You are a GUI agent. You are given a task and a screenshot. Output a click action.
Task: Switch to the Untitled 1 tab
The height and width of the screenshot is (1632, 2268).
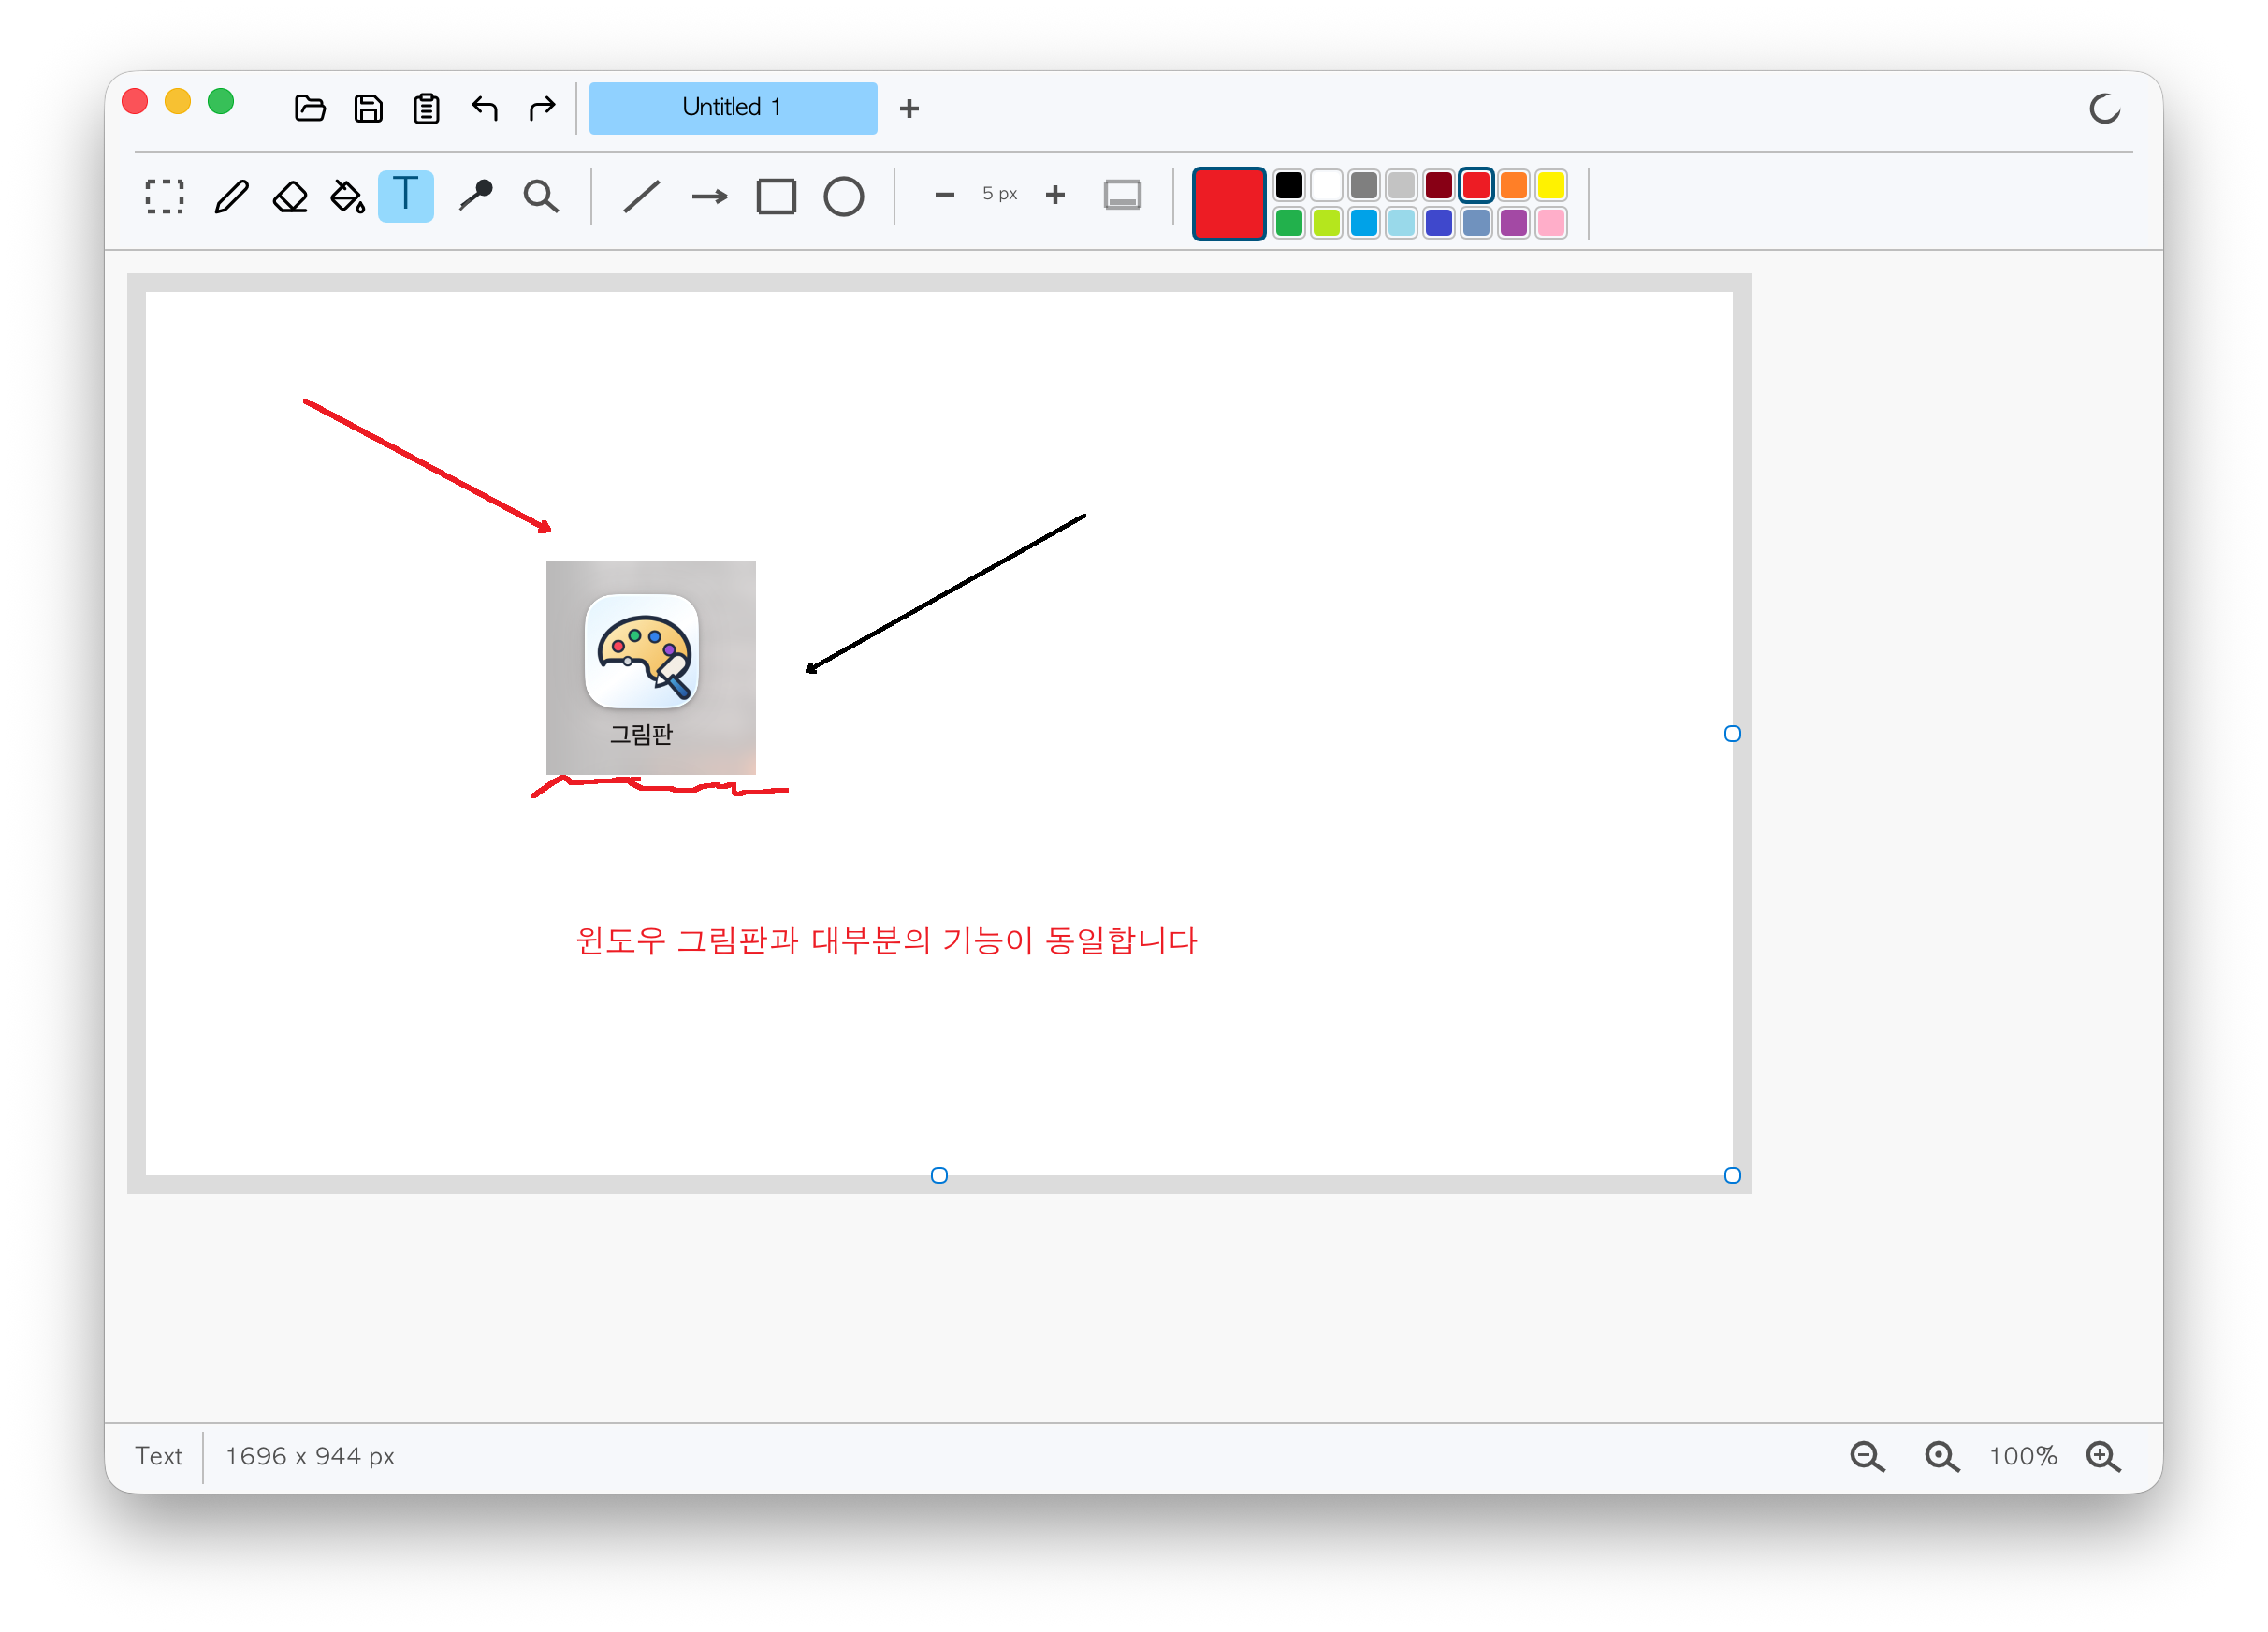733,108
